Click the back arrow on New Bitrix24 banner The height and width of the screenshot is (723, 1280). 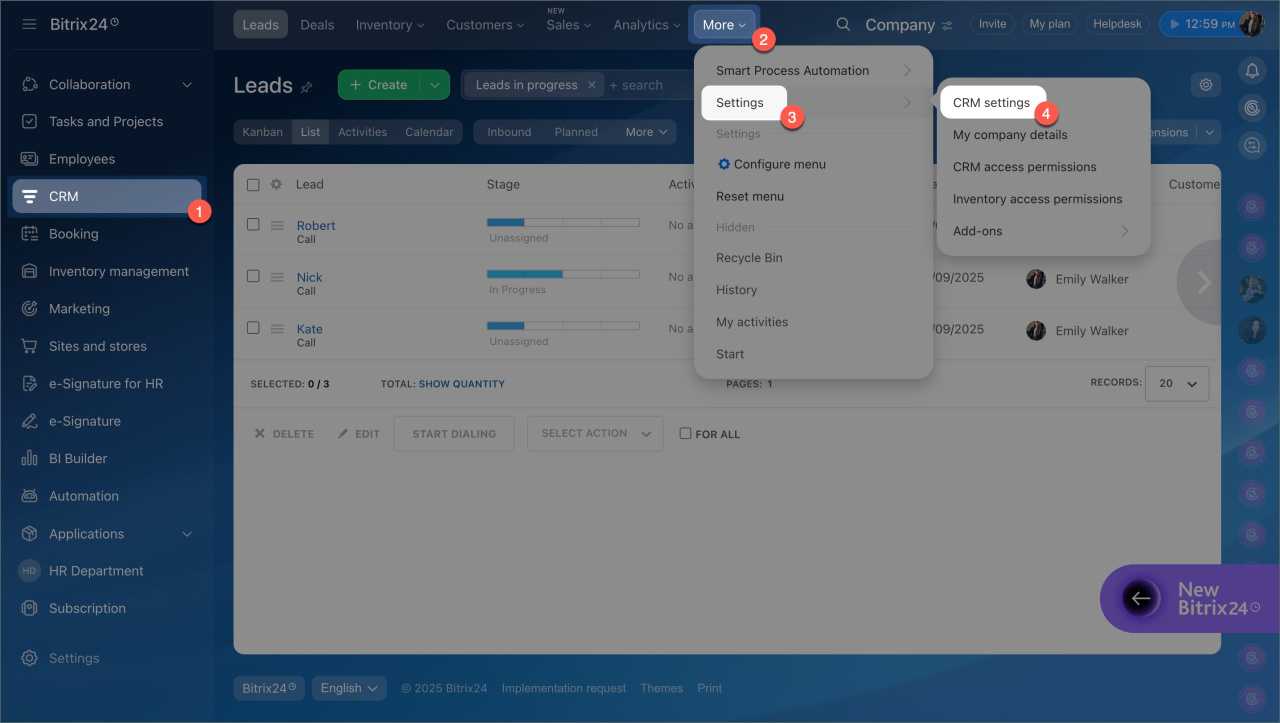[x=1140, y=598]
